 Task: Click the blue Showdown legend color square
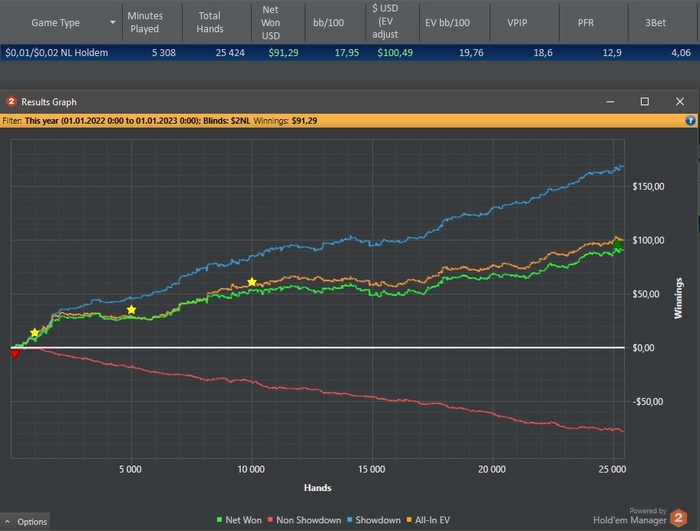[x=350, y=520]
